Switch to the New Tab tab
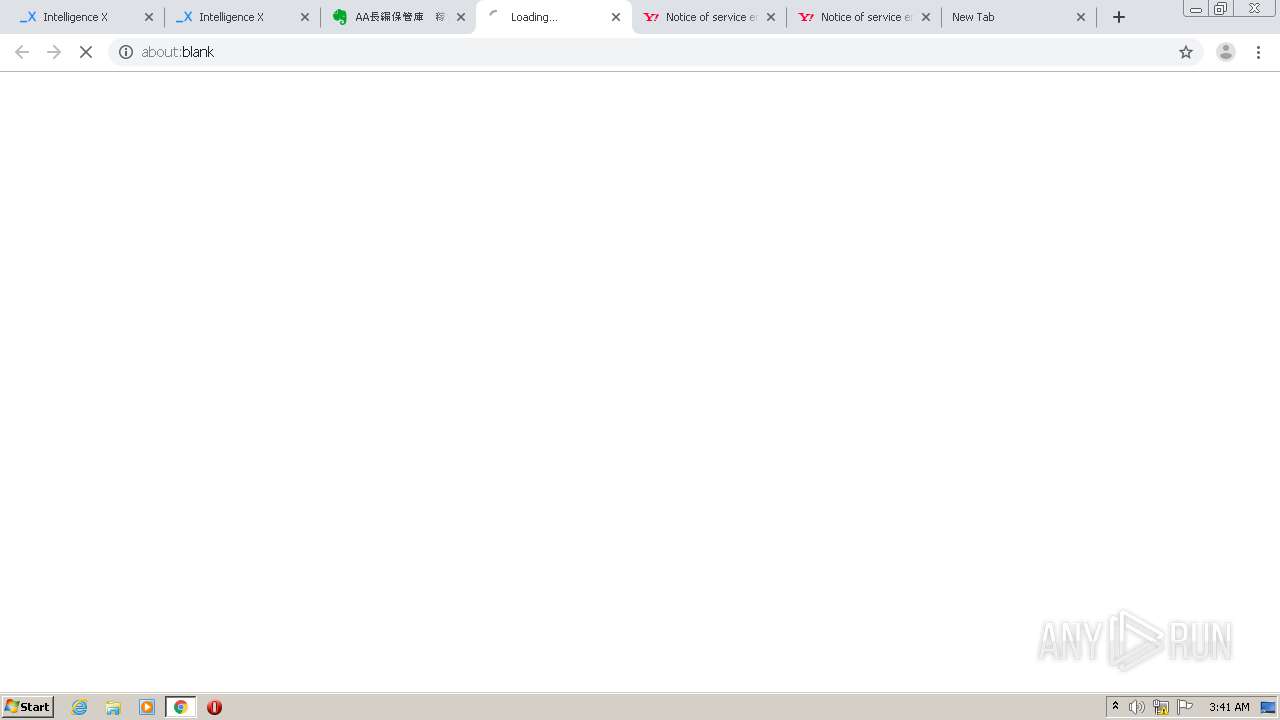 pyautogui.click(x=1018, y=17)
